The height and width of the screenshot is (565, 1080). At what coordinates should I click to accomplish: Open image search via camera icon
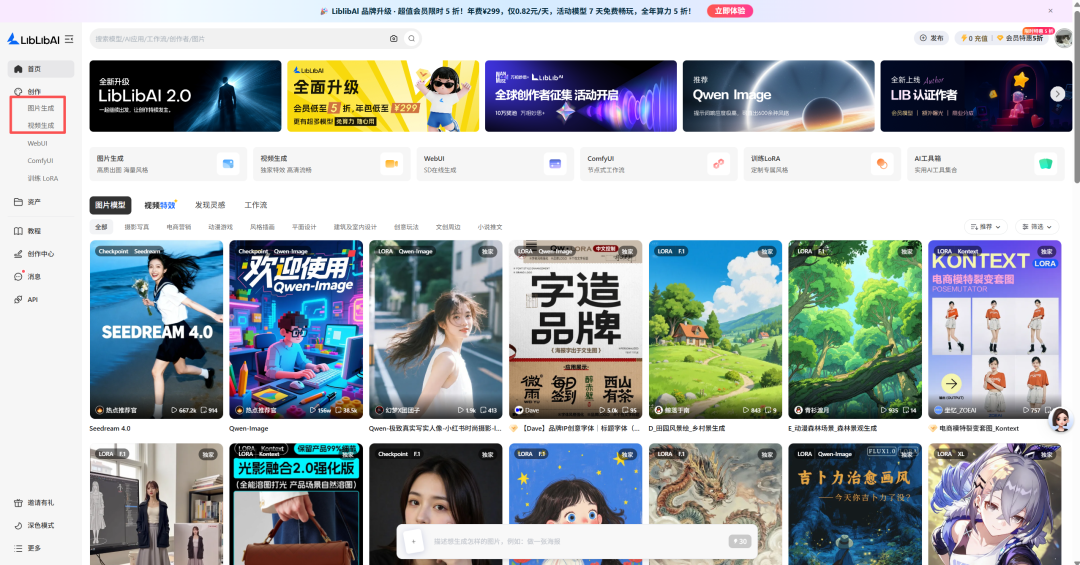pos(394,39)
